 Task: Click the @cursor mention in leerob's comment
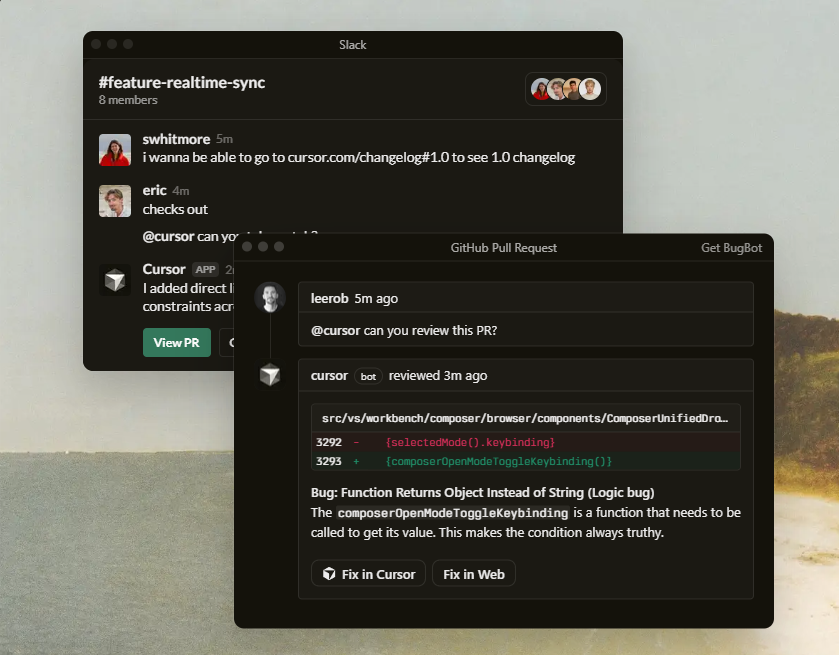335,331
